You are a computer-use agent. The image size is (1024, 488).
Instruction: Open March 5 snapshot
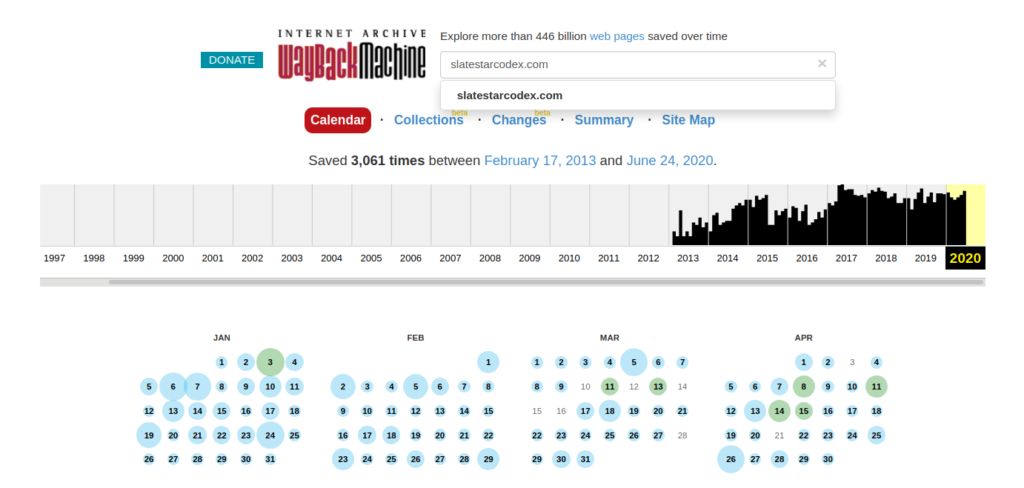tap(633, 362)
